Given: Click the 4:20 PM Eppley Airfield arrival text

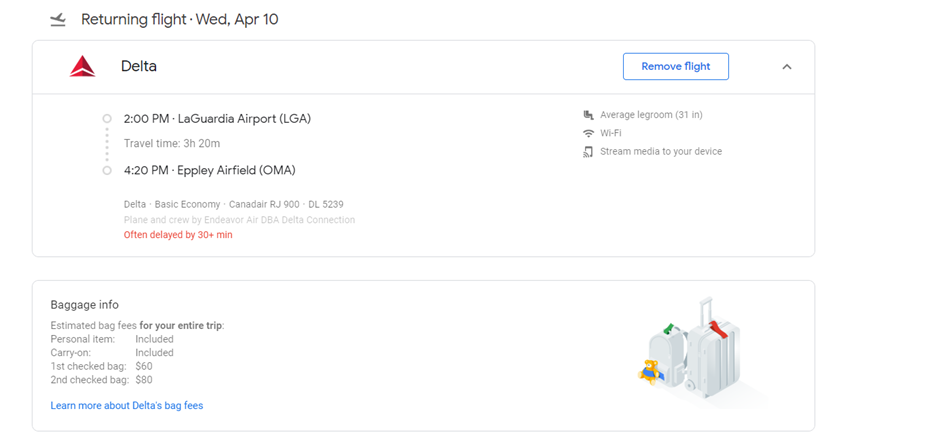Looking at the screenshot, I should [x=209, y=170].
